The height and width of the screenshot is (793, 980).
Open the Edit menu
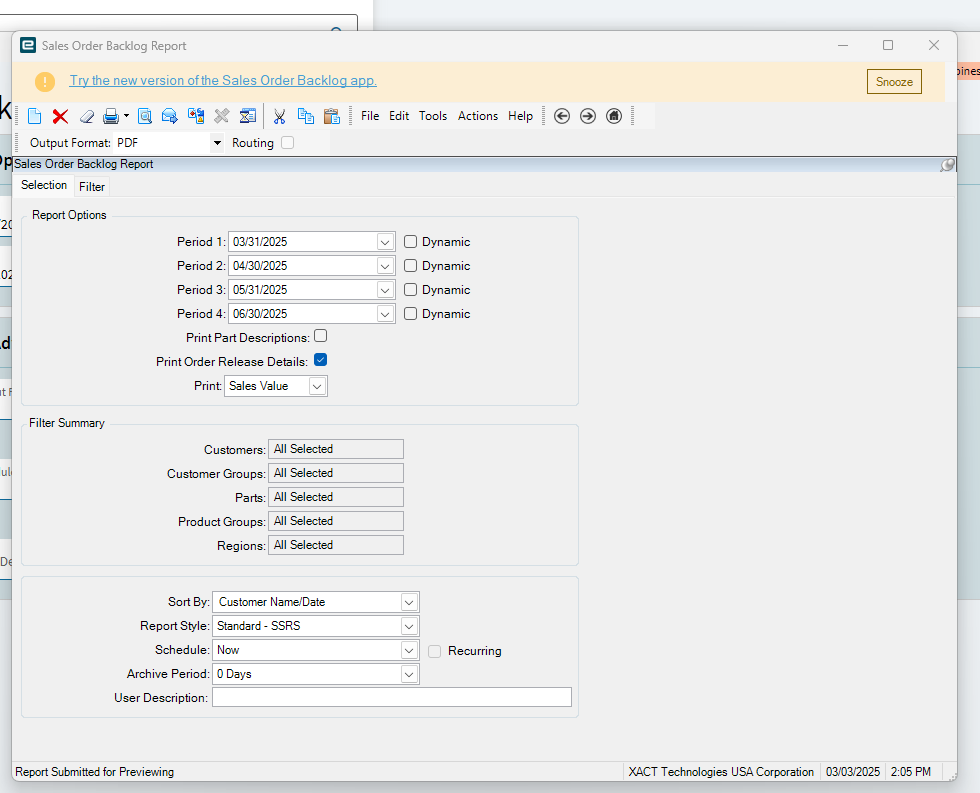[x=399, y=116]
